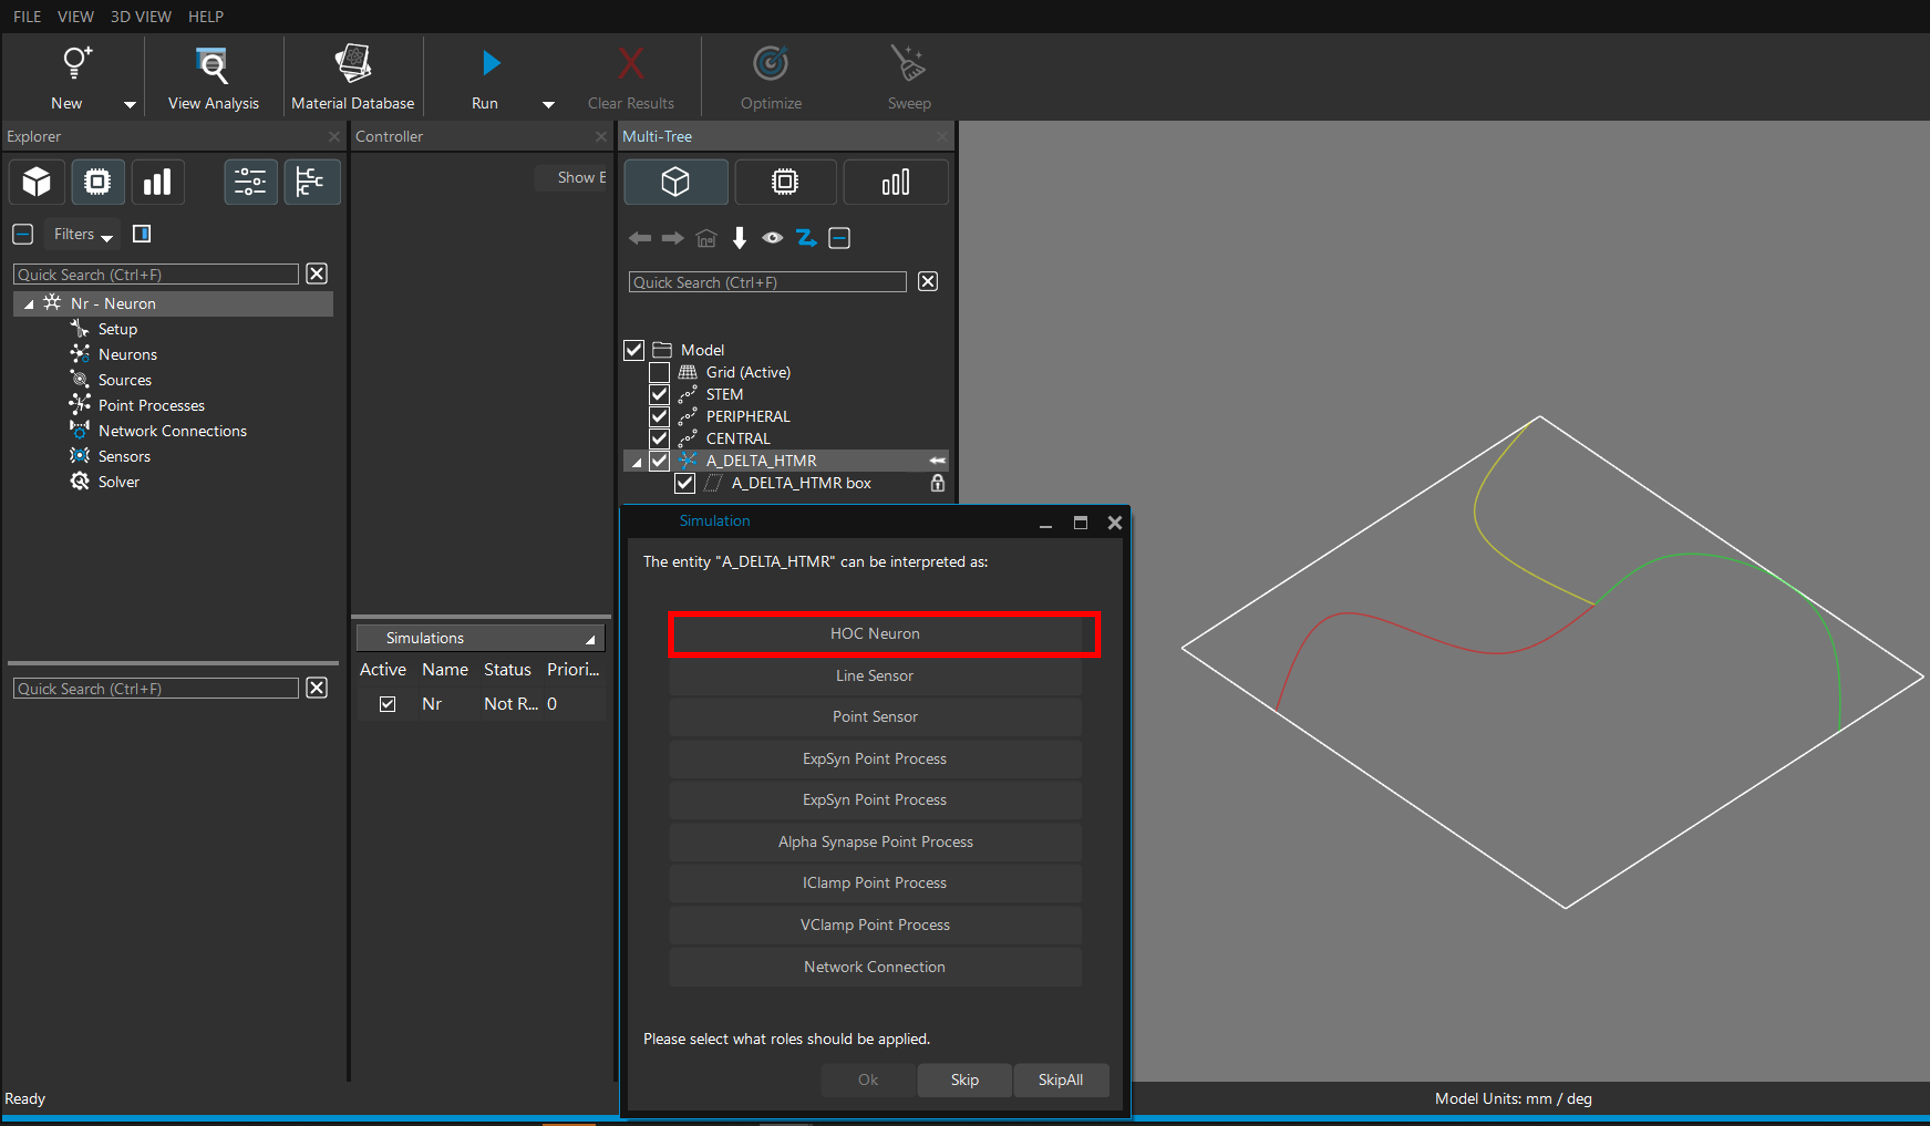Click the SkipAll button

1060,1080
